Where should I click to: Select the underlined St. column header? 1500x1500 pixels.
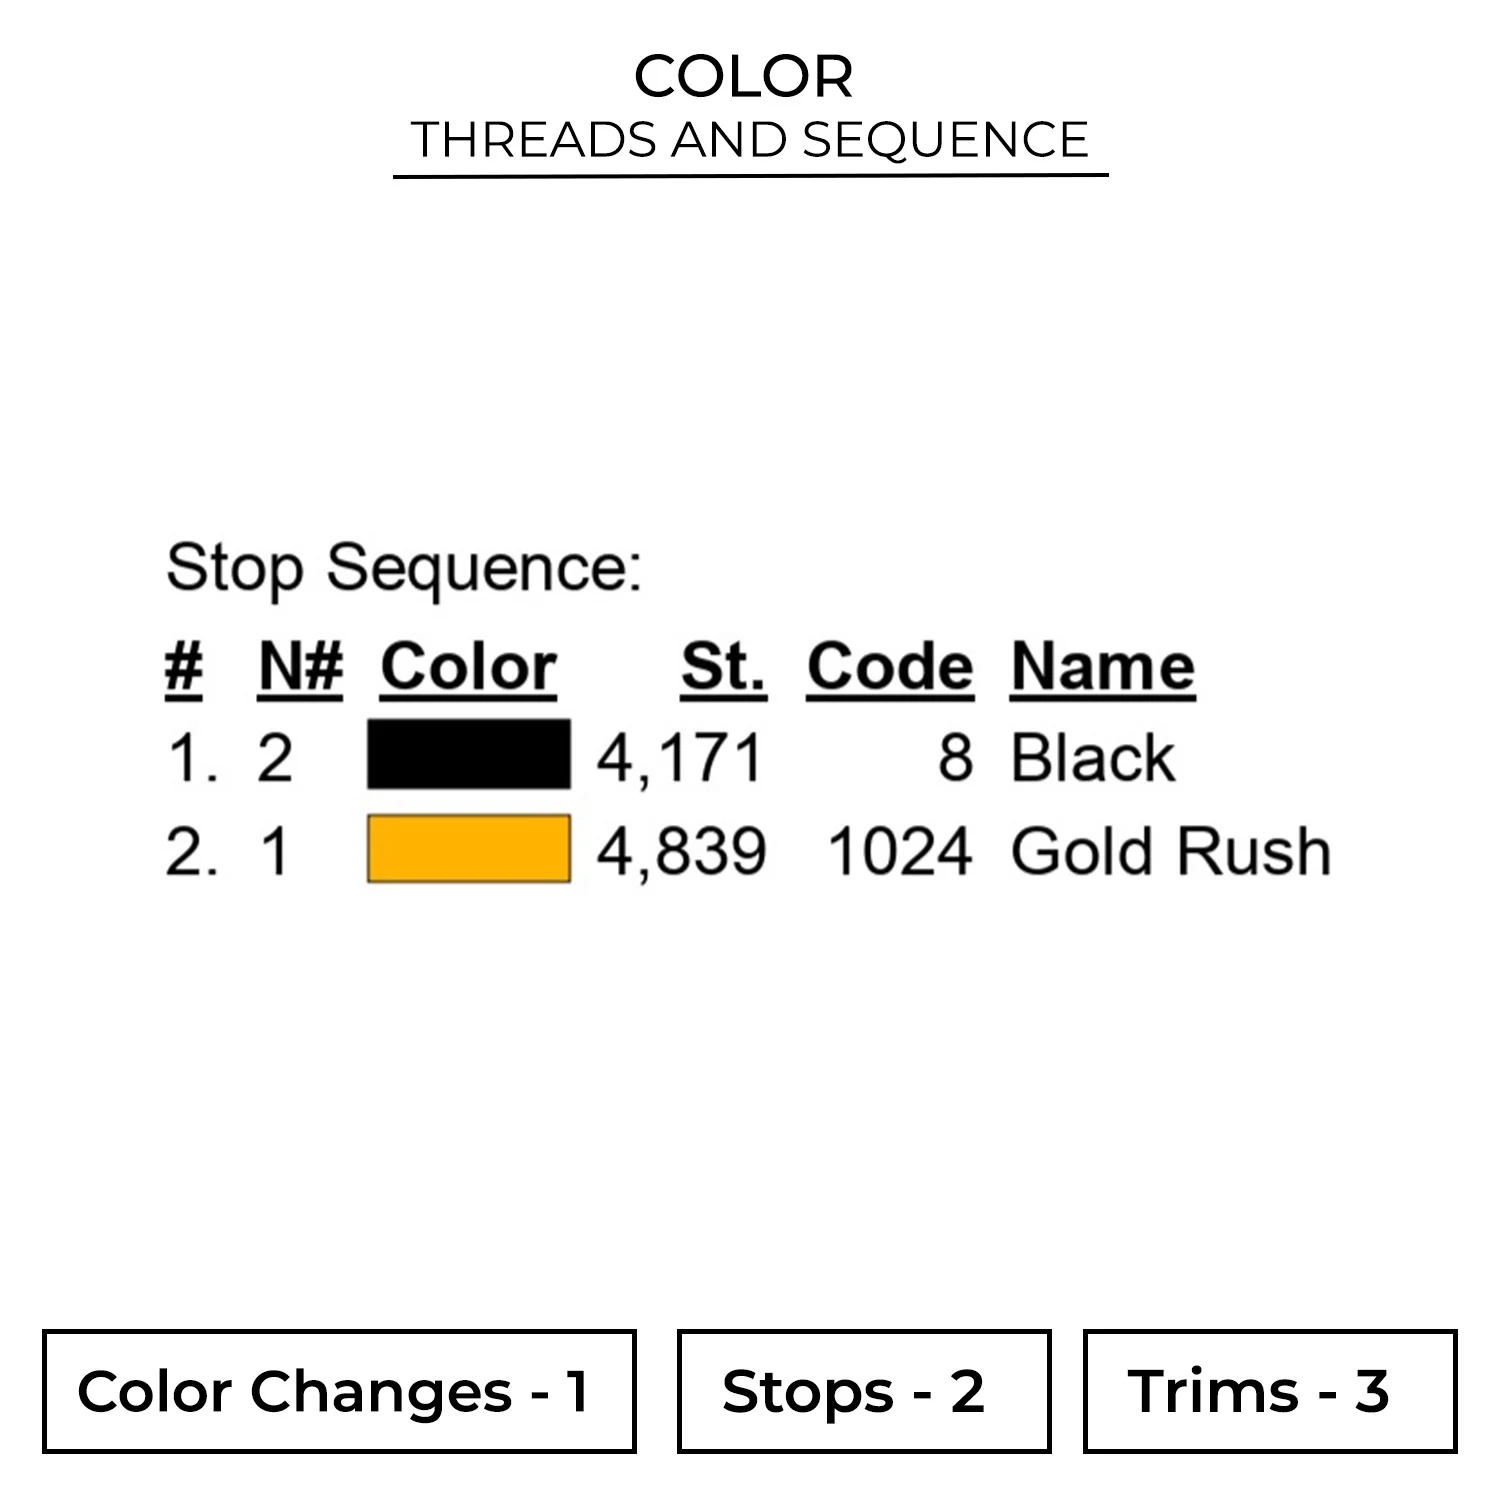(723, 666)
